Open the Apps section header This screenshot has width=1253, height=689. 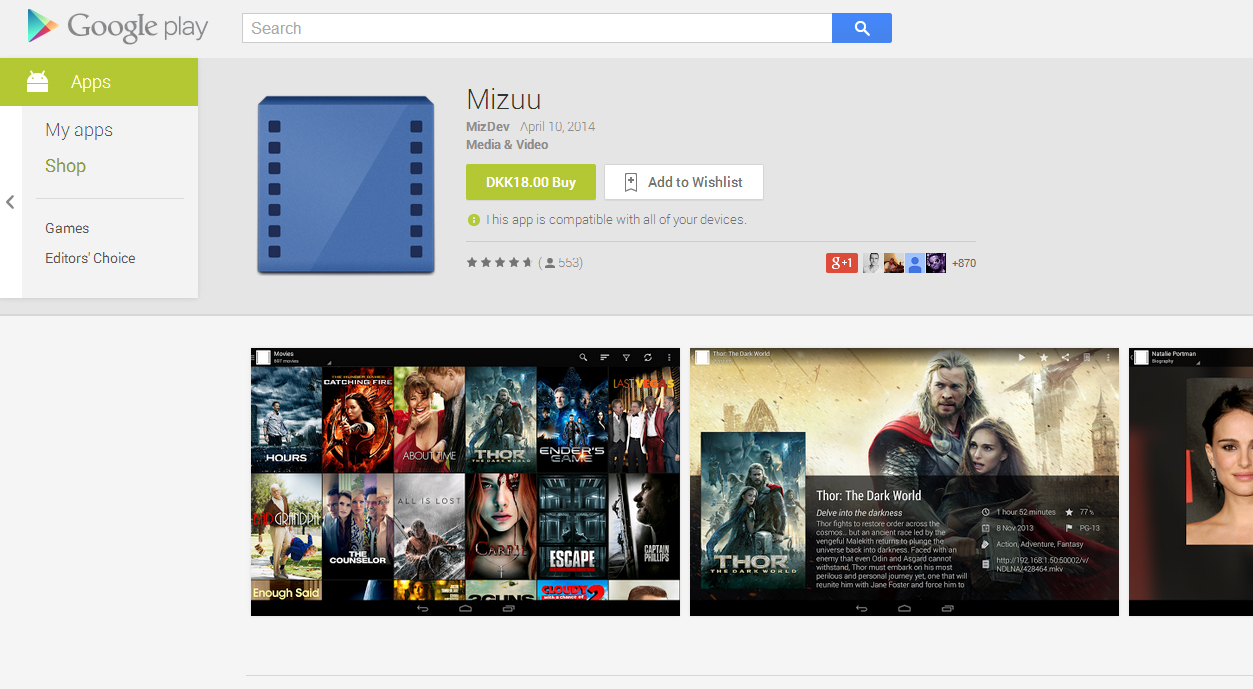point(99,82)
